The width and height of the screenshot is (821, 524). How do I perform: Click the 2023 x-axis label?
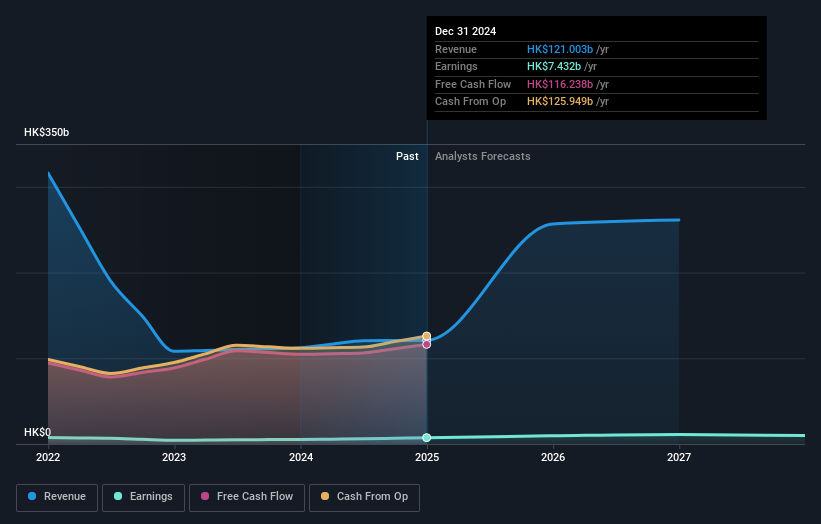[x=174, y=458]
